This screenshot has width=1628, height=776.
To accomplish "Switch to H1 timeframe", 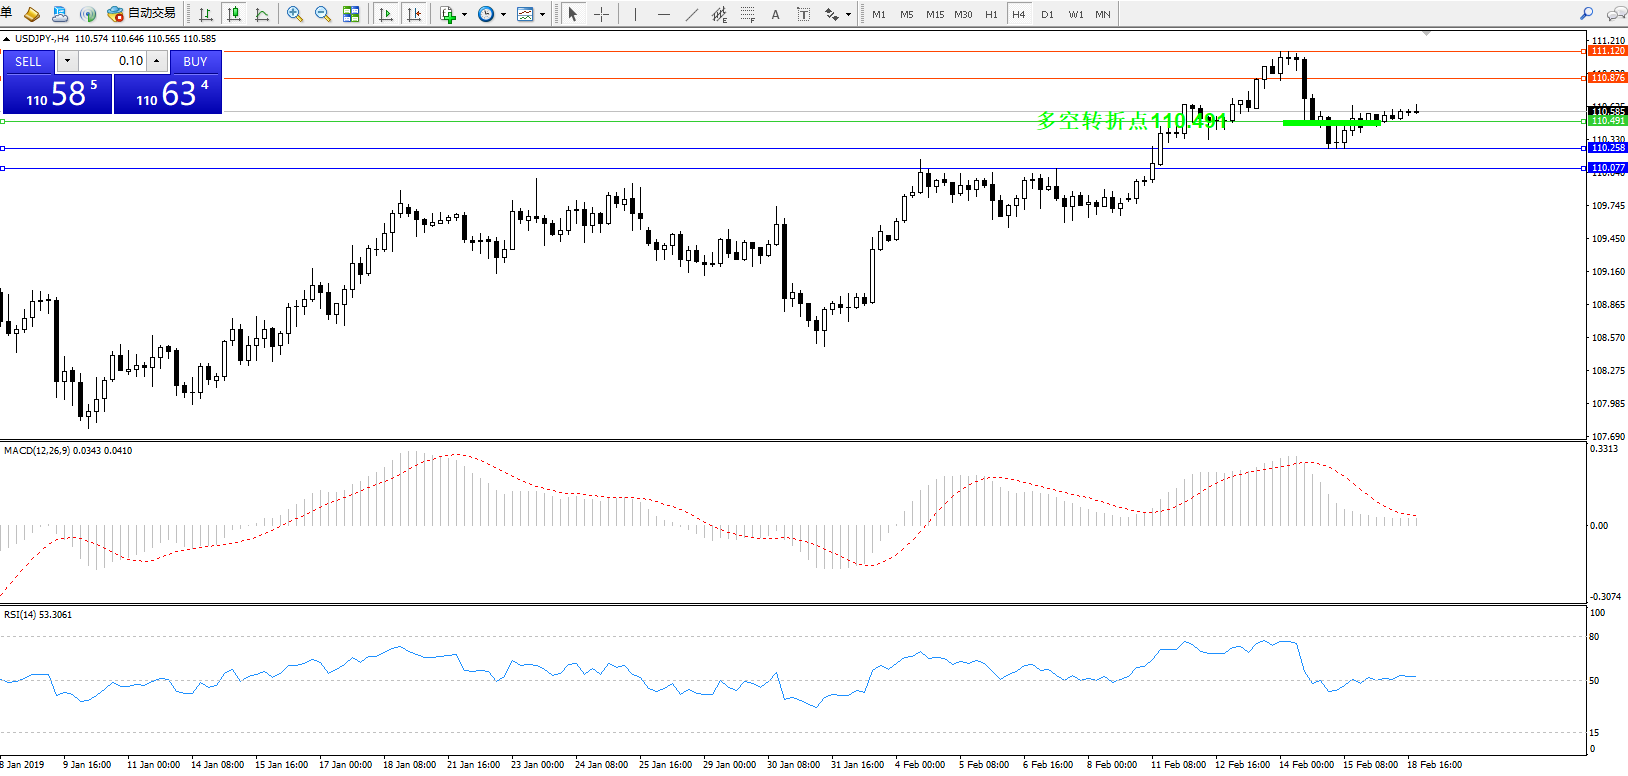I will pyautogui.click(x=991, y=14).
